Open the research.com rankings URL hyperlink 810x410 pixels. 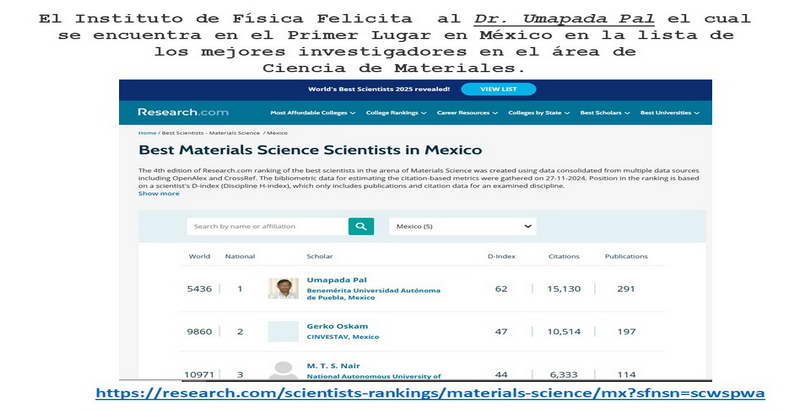coord(430,393)
